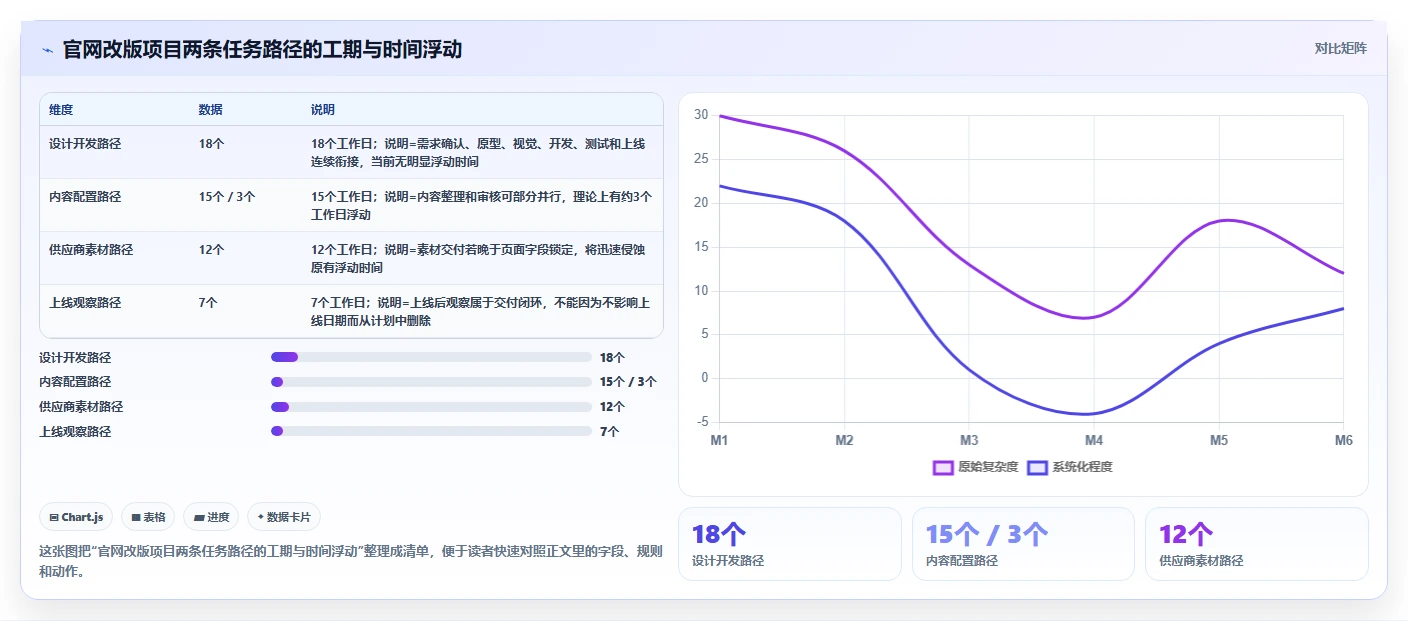
Task: Select the 供应商素材路径 table row cell
Action: point(91,250)
